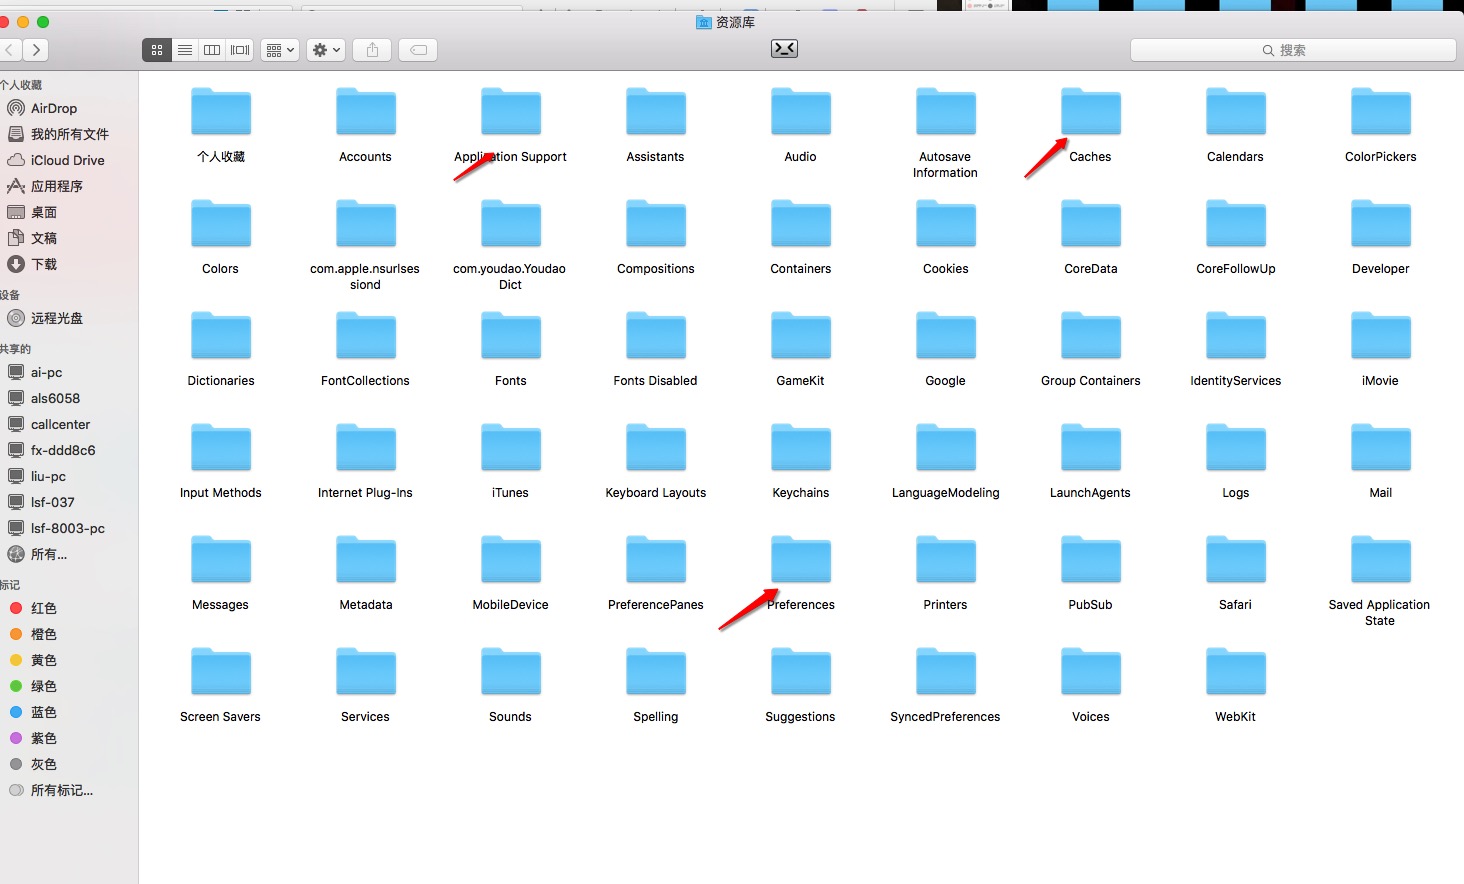
Task: Open 文稿 in the sidebar
Action: (44, 238)
